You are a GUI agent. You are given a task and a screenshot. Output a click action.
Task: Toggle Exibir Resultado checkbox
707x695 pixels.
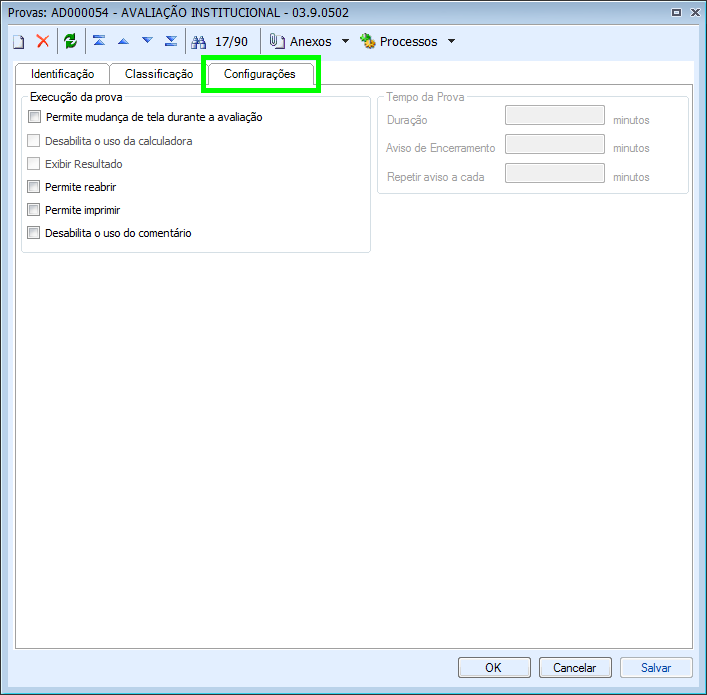[33, 164]
